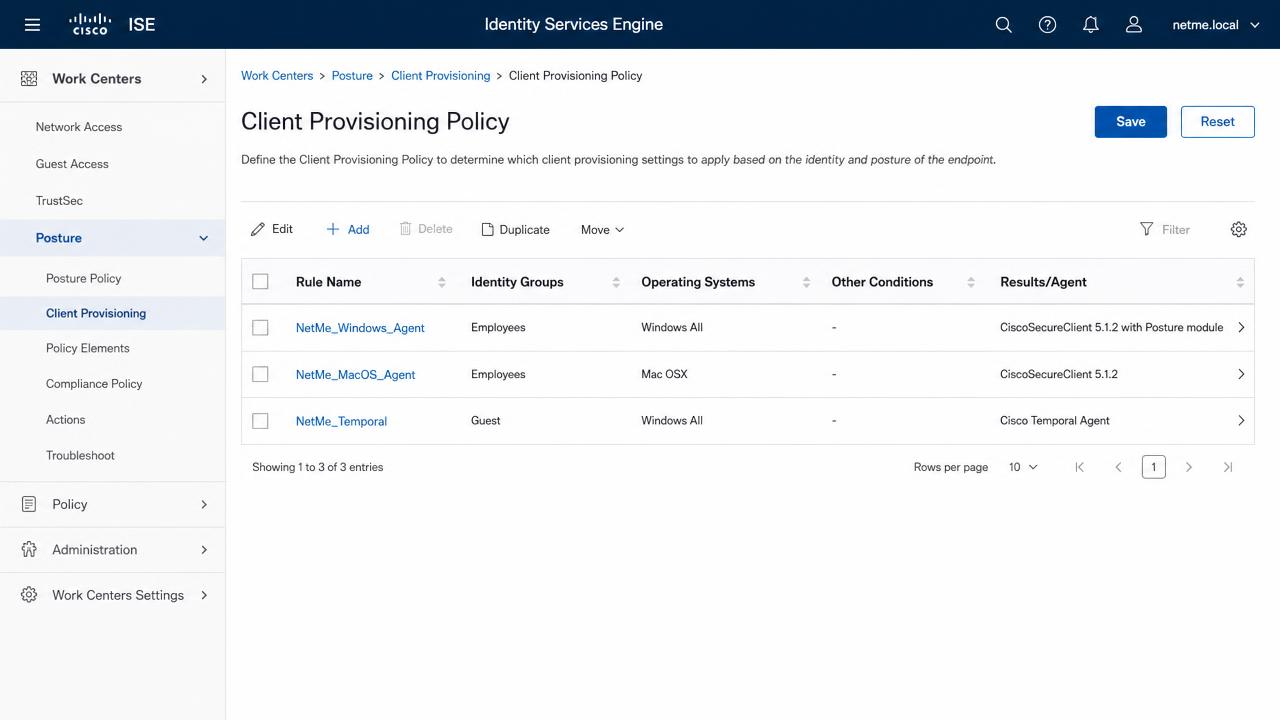
Task: Open the user profile icon
Action: pos(1134,25)
